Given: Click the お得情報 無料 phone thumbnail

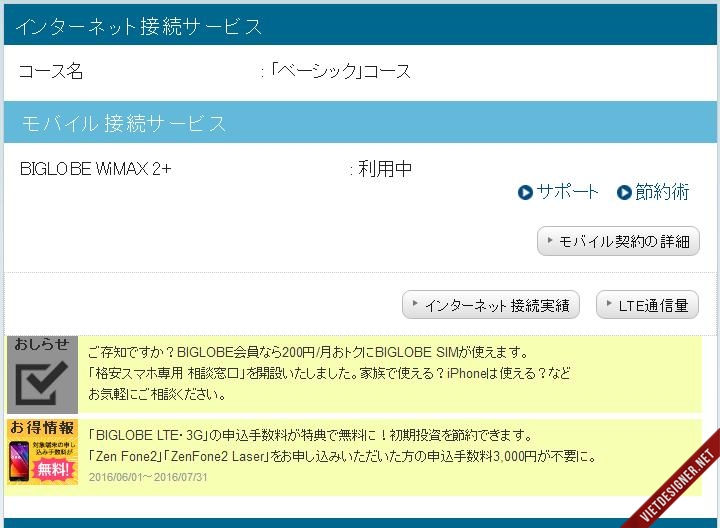Looking at the screenshot, I should (x=42, y=452).
